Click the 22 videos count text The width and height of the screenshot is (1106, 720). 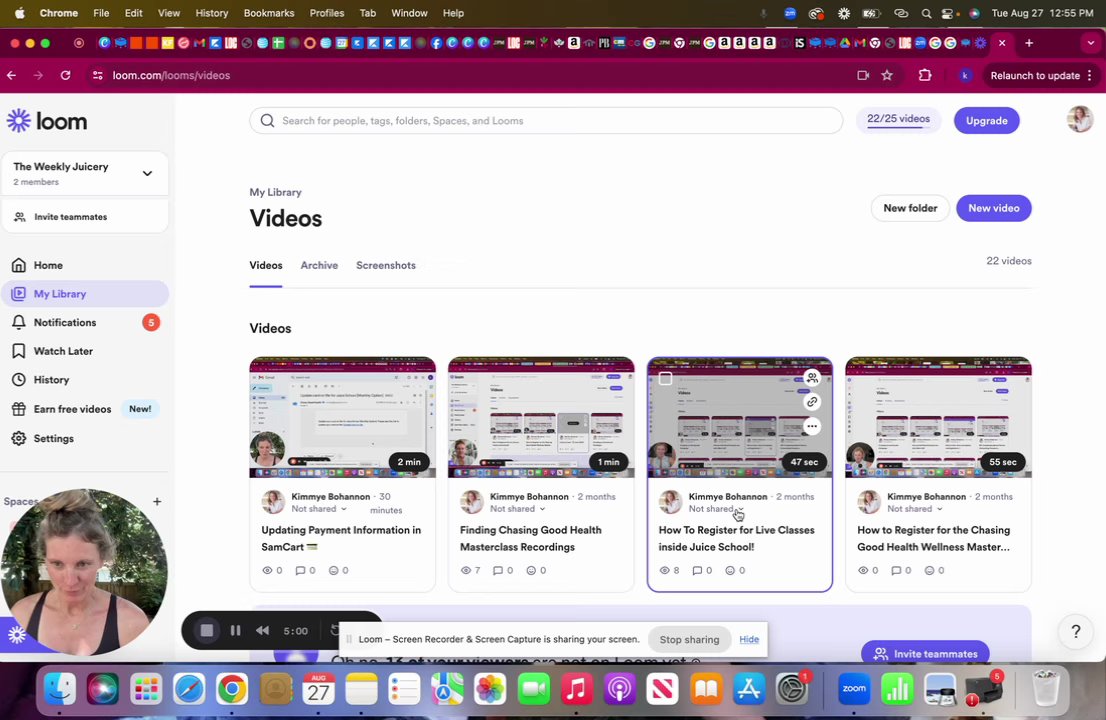[x=1009, y=261]
